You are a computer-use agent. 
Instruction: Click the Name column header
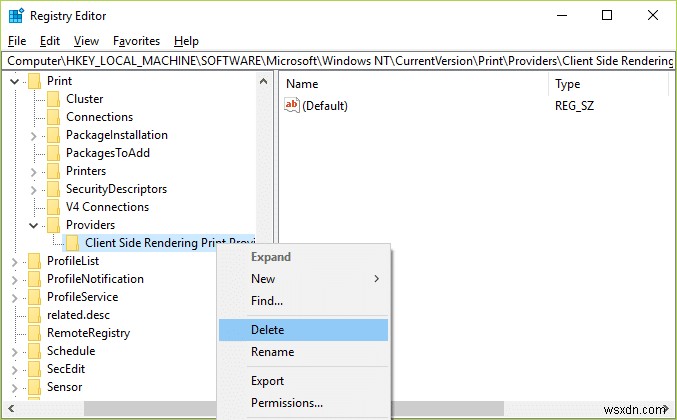click(x=302, y=84)
